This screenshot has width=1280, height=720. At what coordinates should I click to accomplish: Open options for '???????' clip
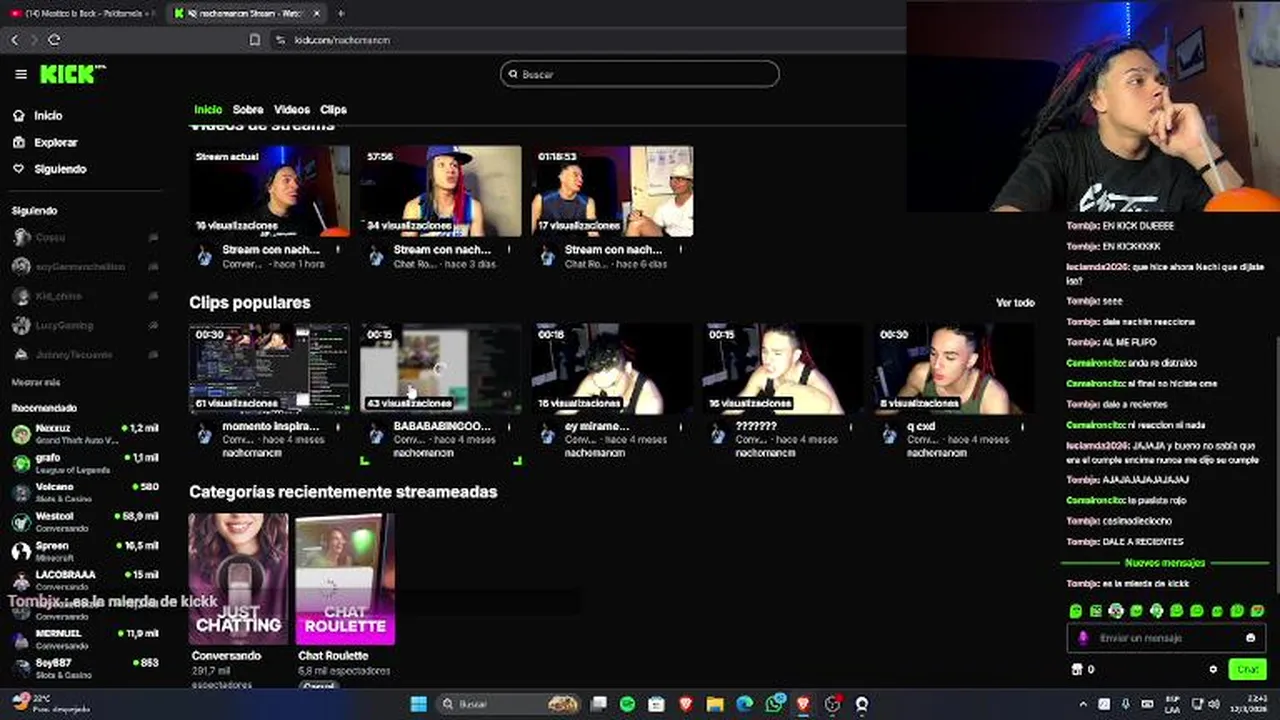tap(851, 427)
